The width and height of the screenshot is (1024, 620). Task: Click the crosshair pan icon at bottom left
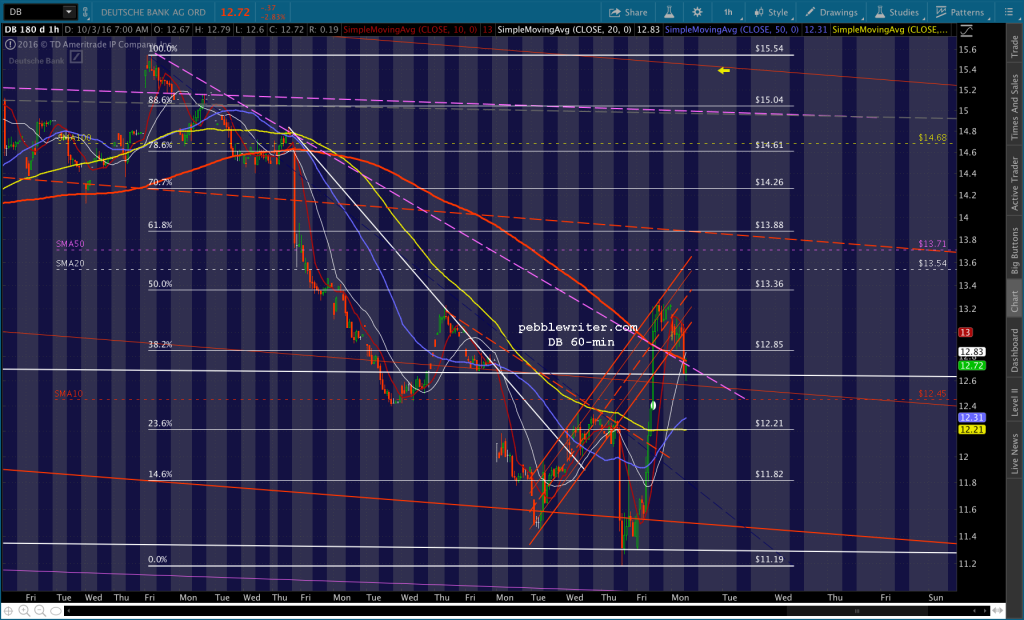(8, 610)
